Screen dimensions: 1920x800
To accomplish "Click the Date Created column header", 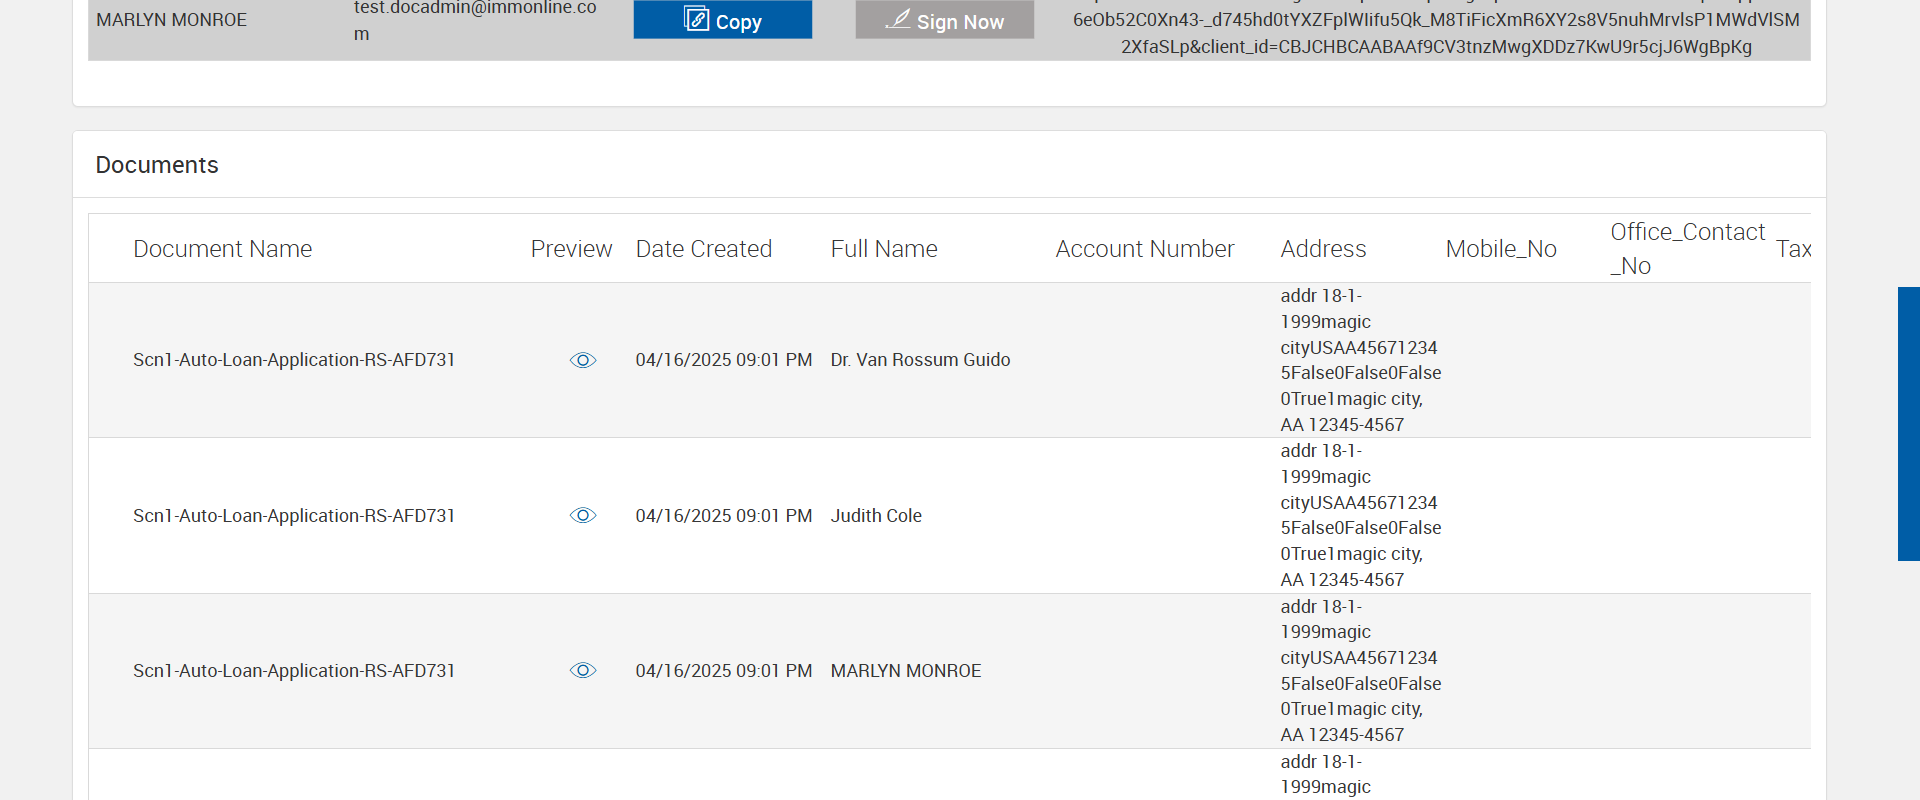I will (x=704, y=249).
